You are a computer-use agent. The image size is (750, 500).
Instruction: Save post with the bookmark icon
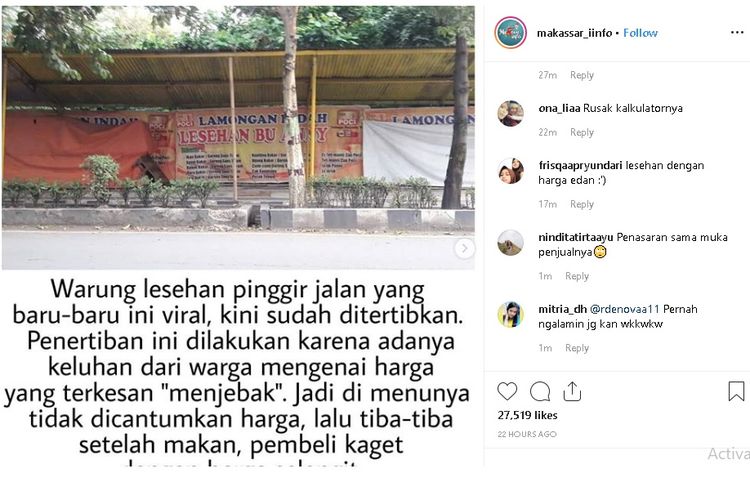(736, 391)
